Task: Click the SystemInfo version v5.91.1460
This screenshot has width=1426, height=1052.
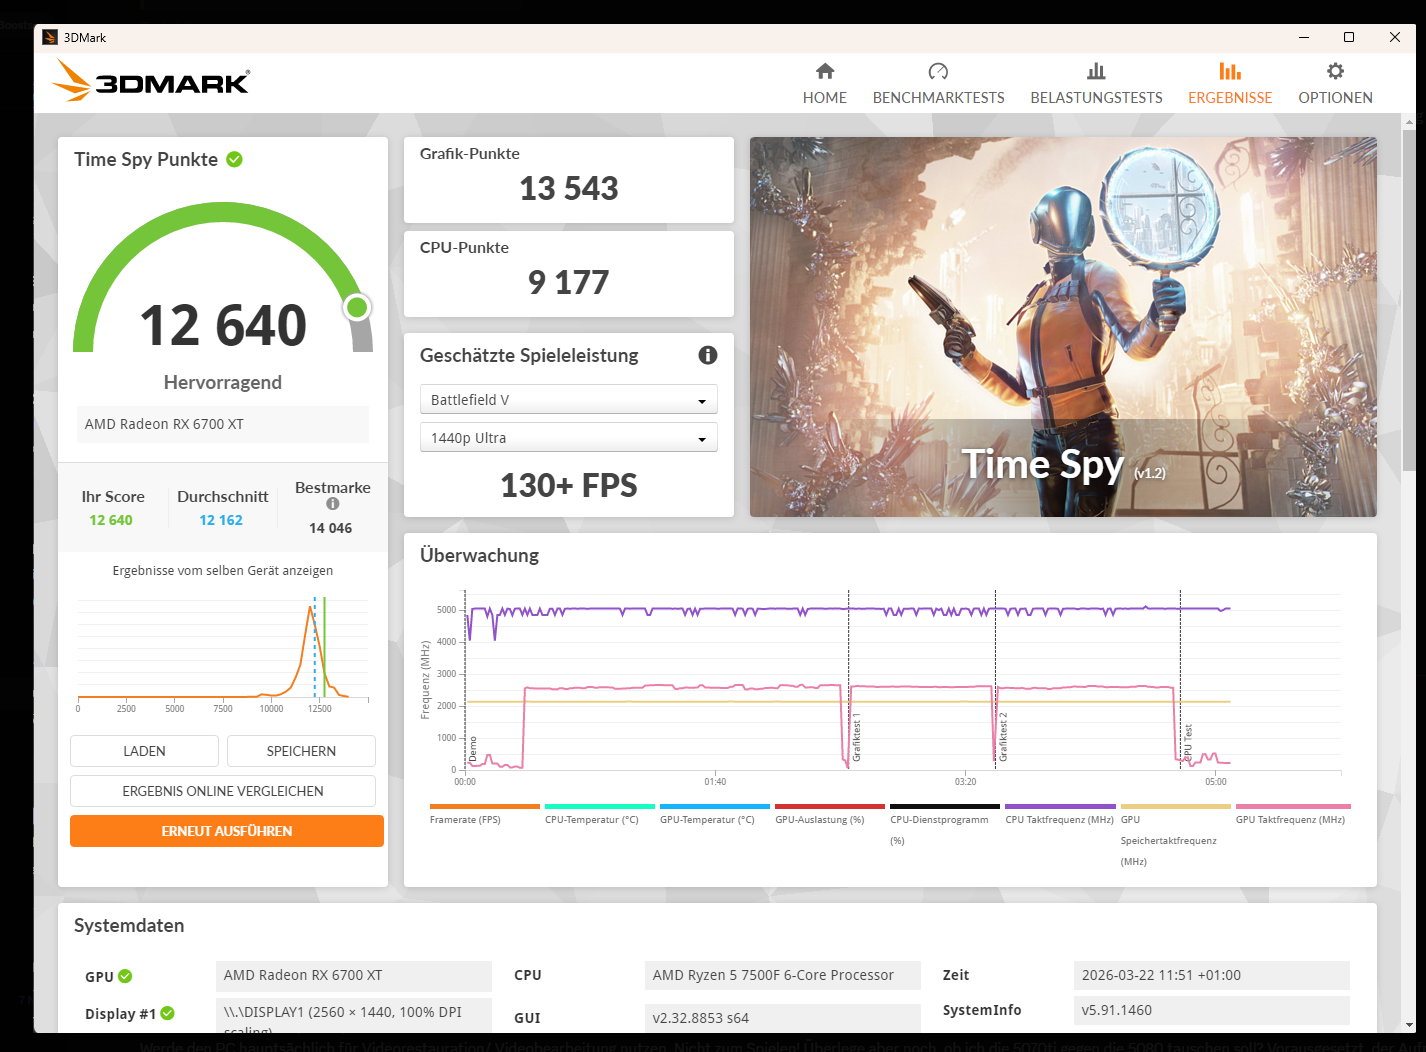Action: coord(1211,1010)
